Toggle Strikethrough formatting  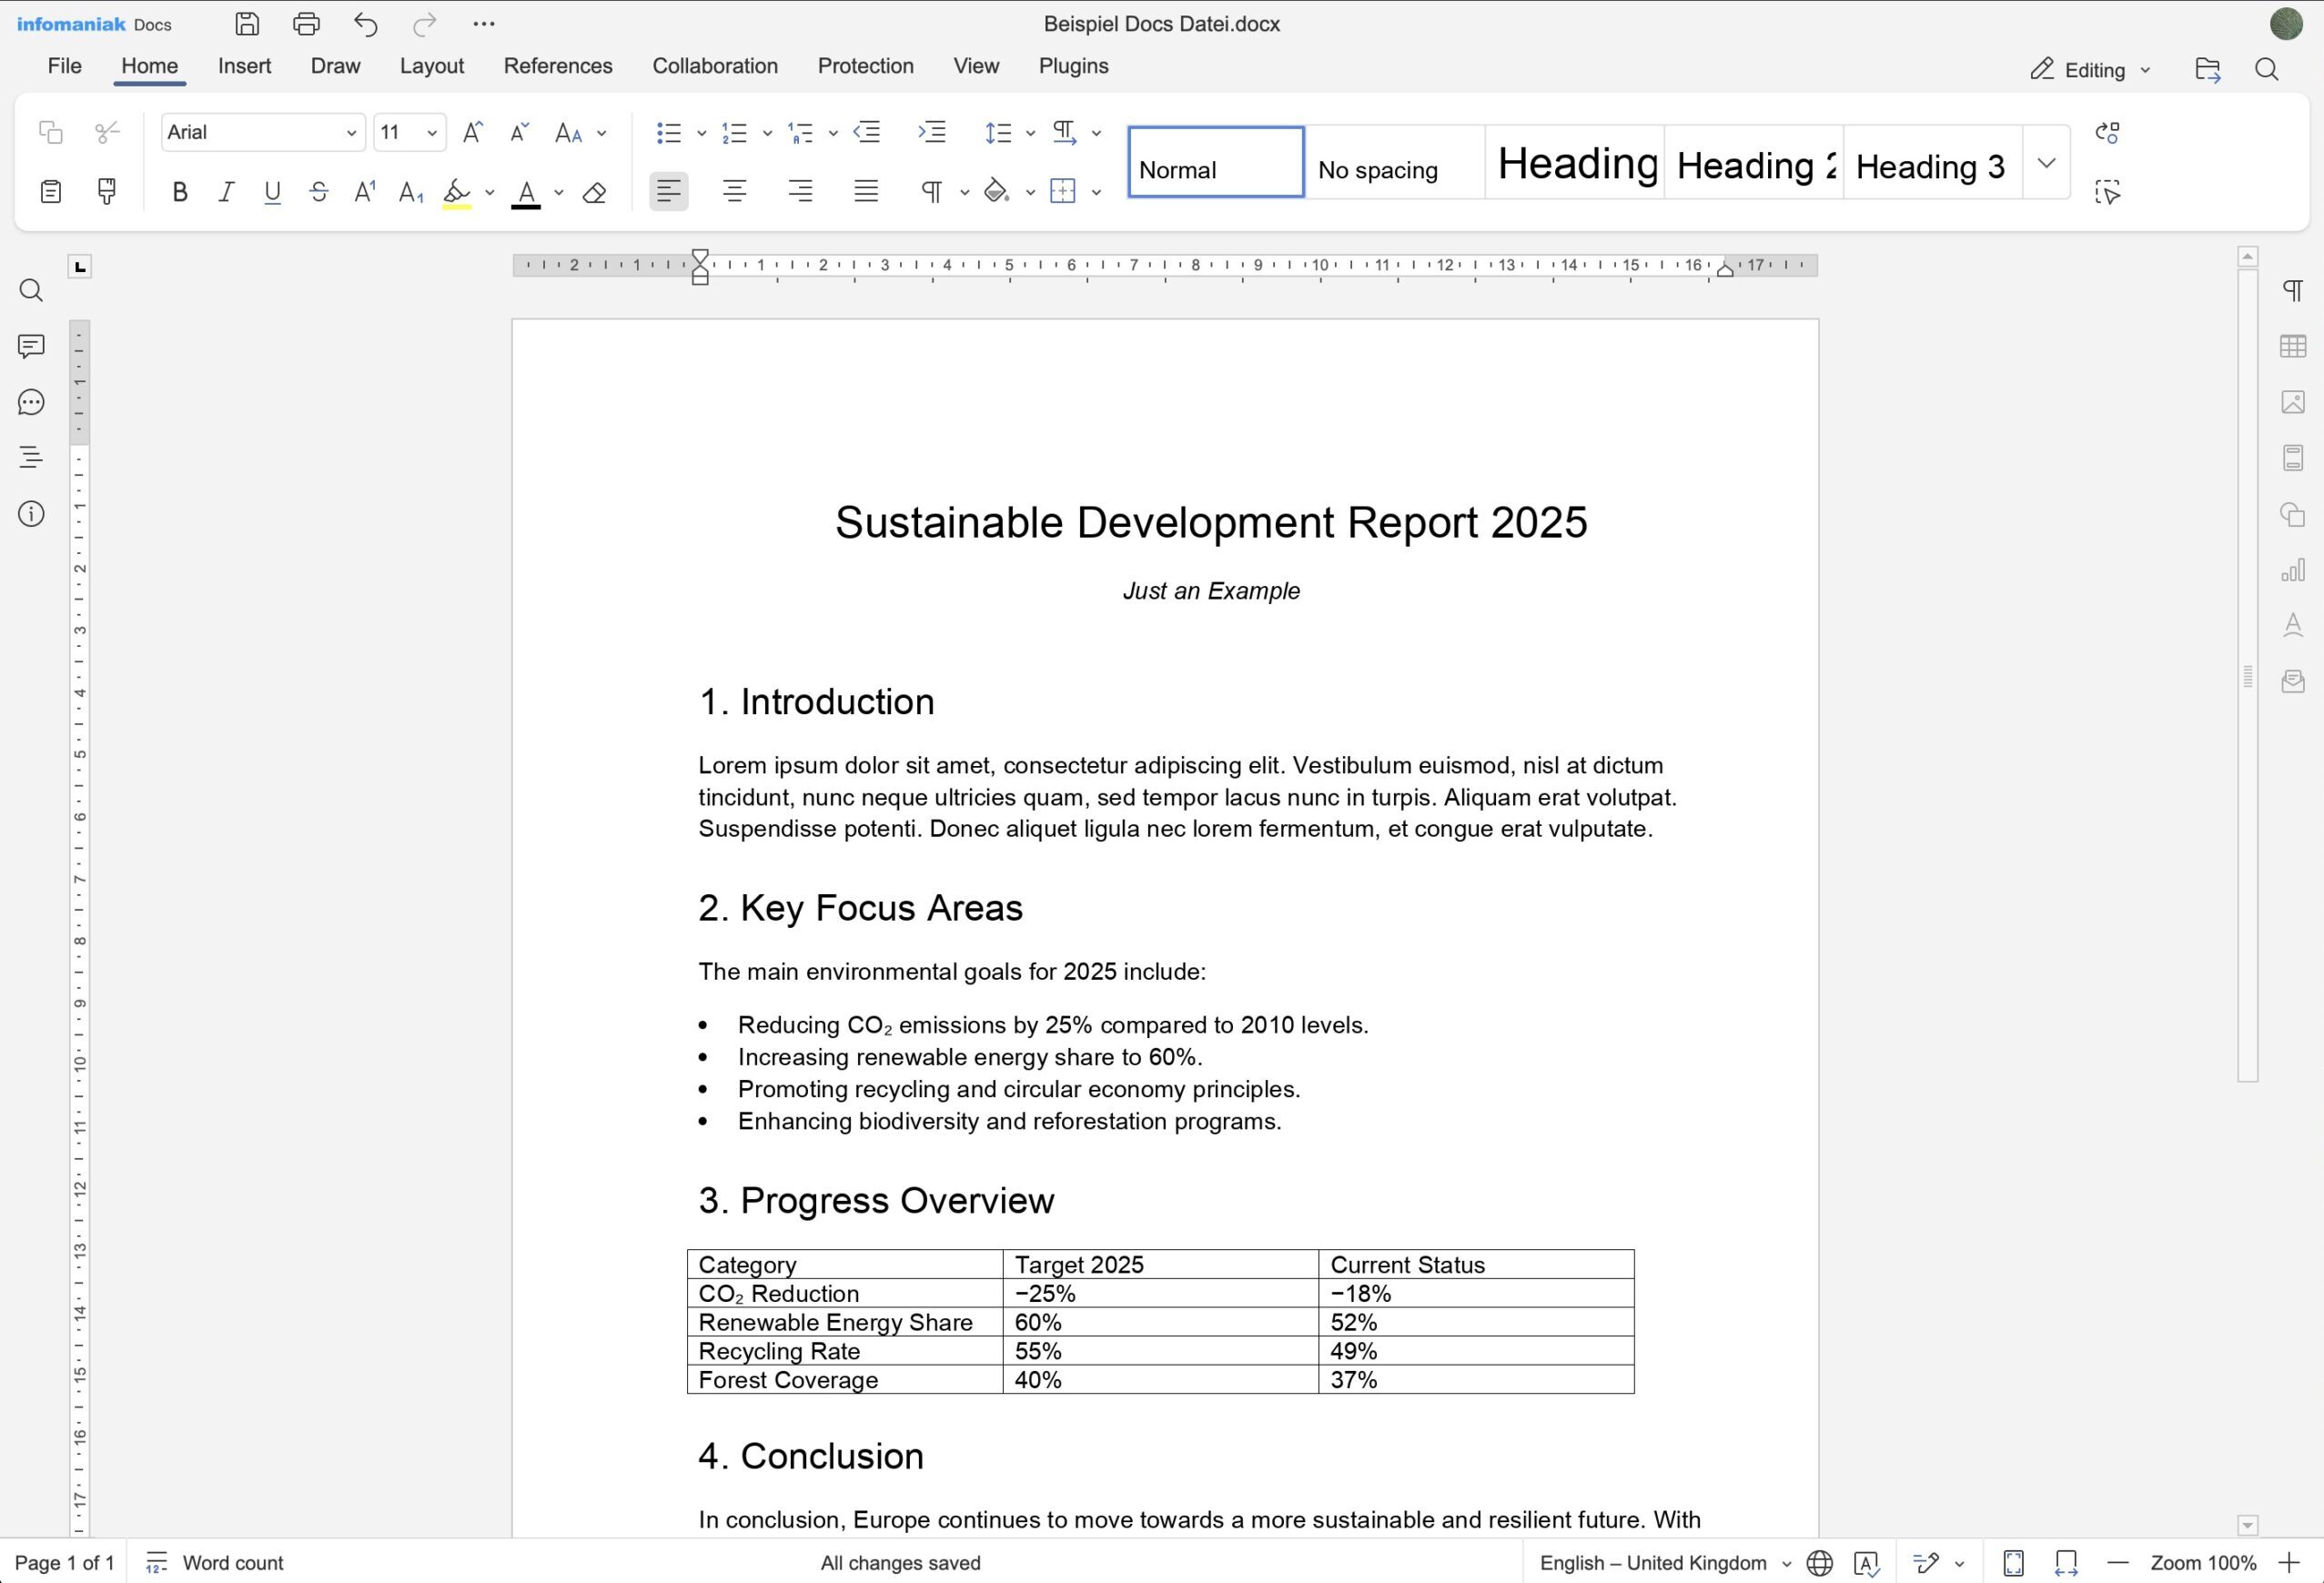point(319,192)
